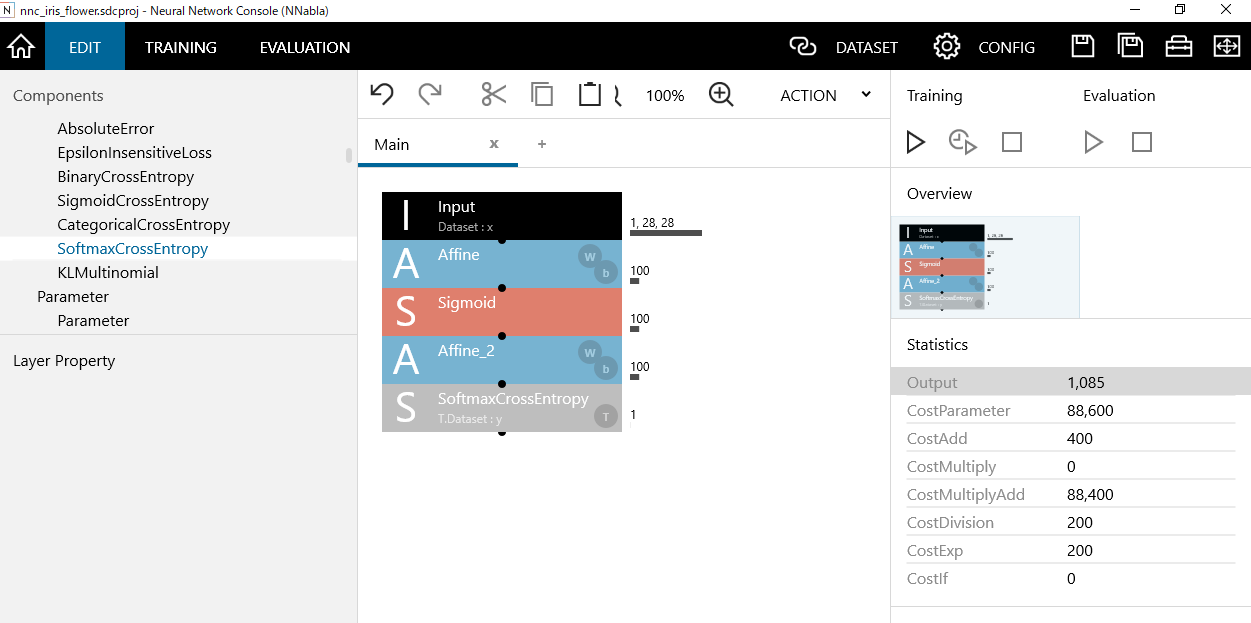Image resolution: width=1251 pixels, height=623 pixels.
Task: Open the TRAINING tab
Action: click(x=180, y=47)
